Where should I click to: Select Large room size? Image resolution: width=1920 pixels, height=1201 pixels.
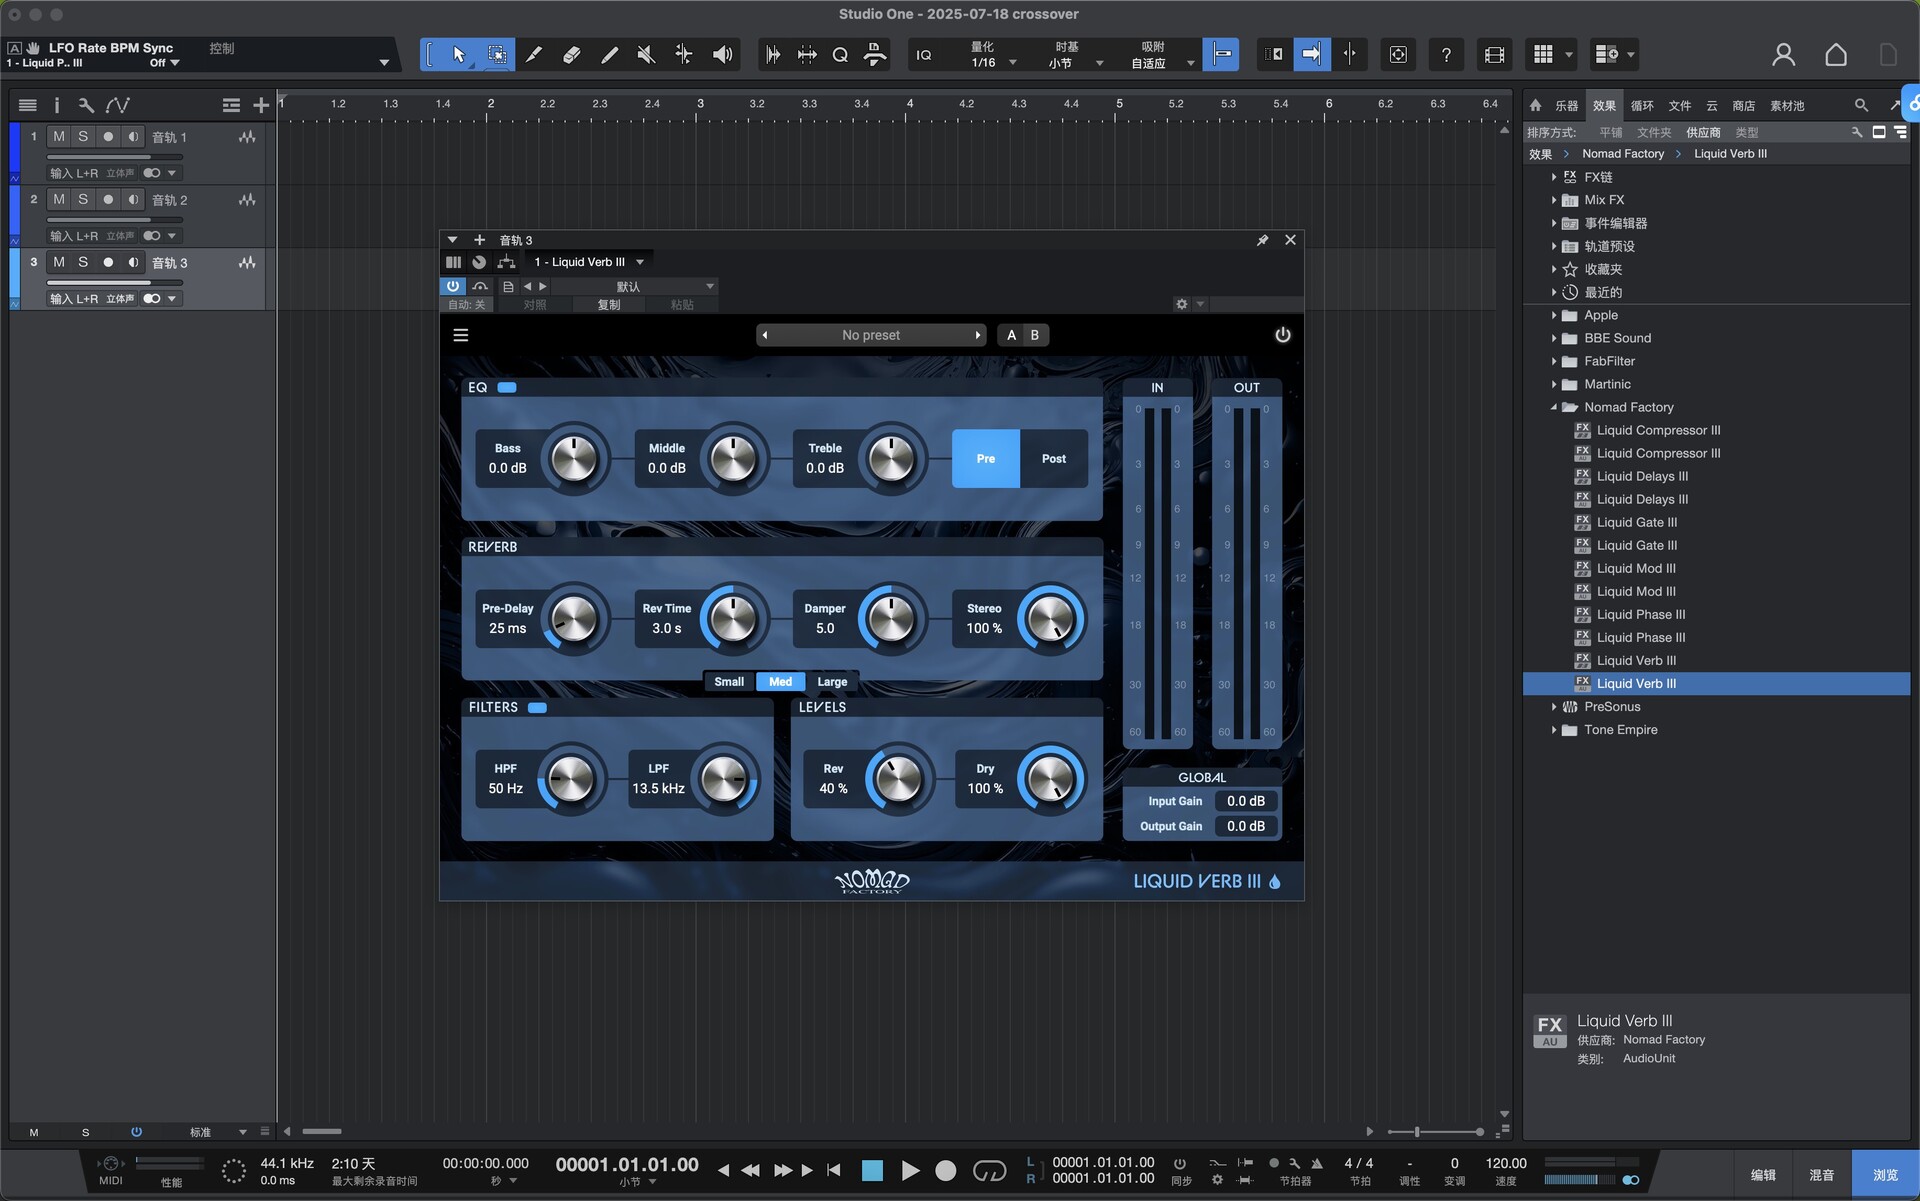(x=832, y=682)
